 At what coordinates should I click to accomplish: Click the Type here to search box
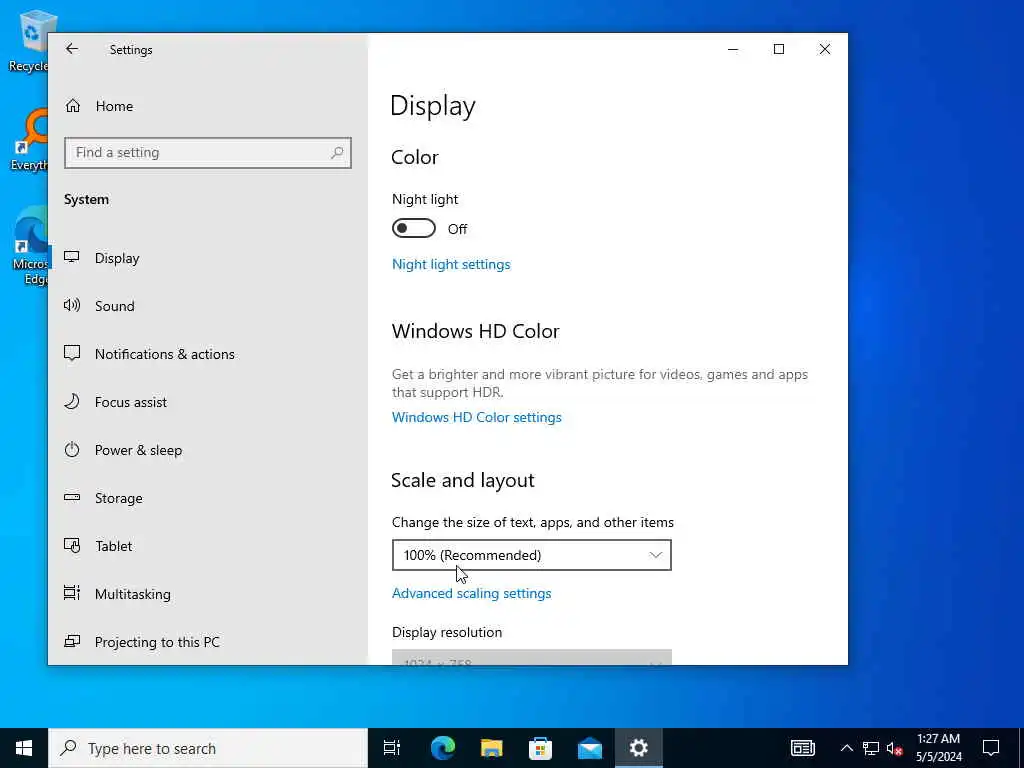click(x=208, y=748)
